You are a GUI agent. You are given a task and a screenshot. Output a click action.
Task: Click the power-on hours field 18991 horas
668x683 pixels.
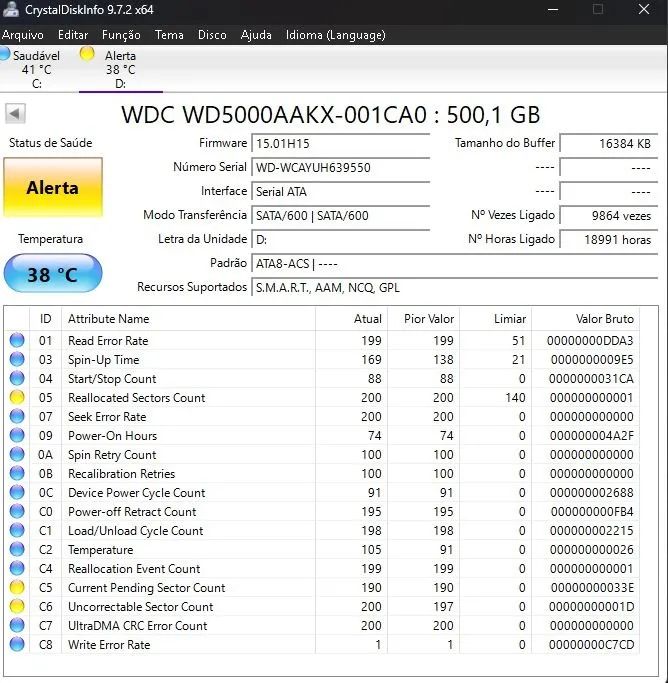coord(608,239)
